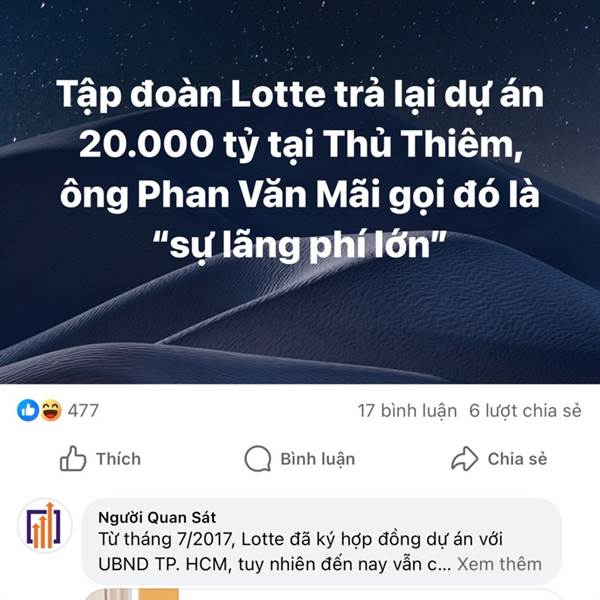This screenshot has height=600, width=600.
Task: Select the Chia sẻ text label
Action: (x=517, y=459)
